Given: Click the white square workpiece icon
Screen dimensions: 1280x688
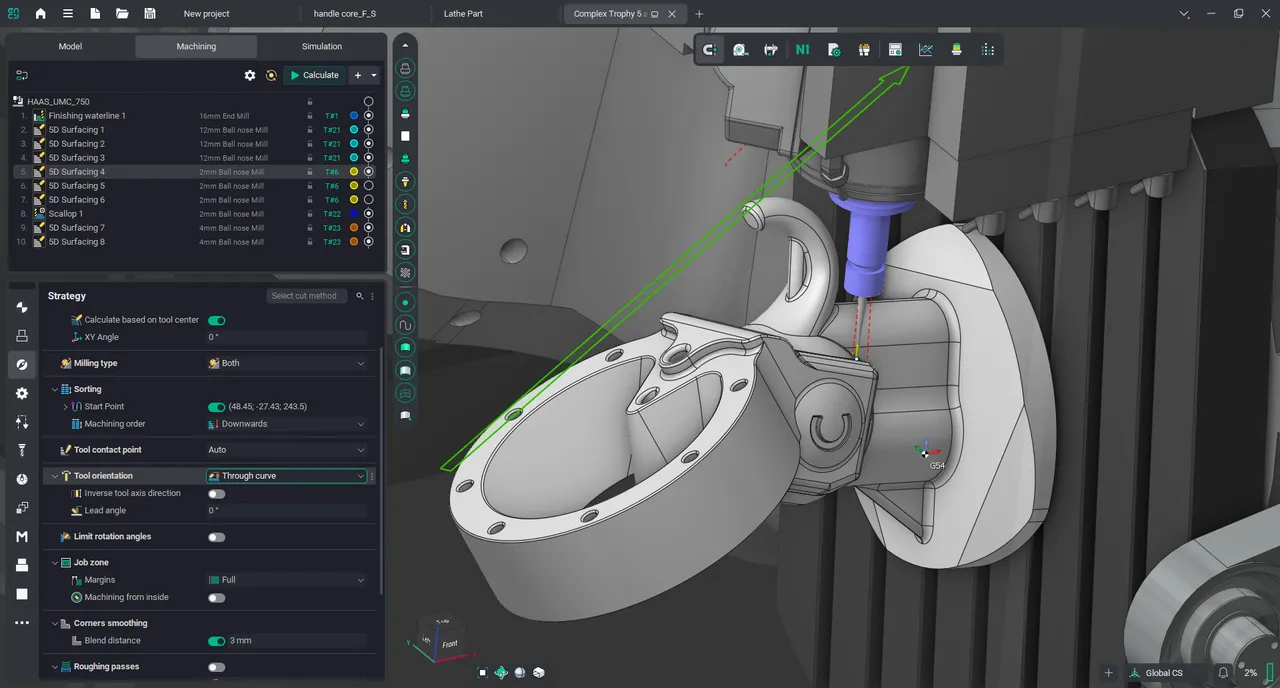Looking at the screenshot, I should pyautogui.click(x=405, y=135).
